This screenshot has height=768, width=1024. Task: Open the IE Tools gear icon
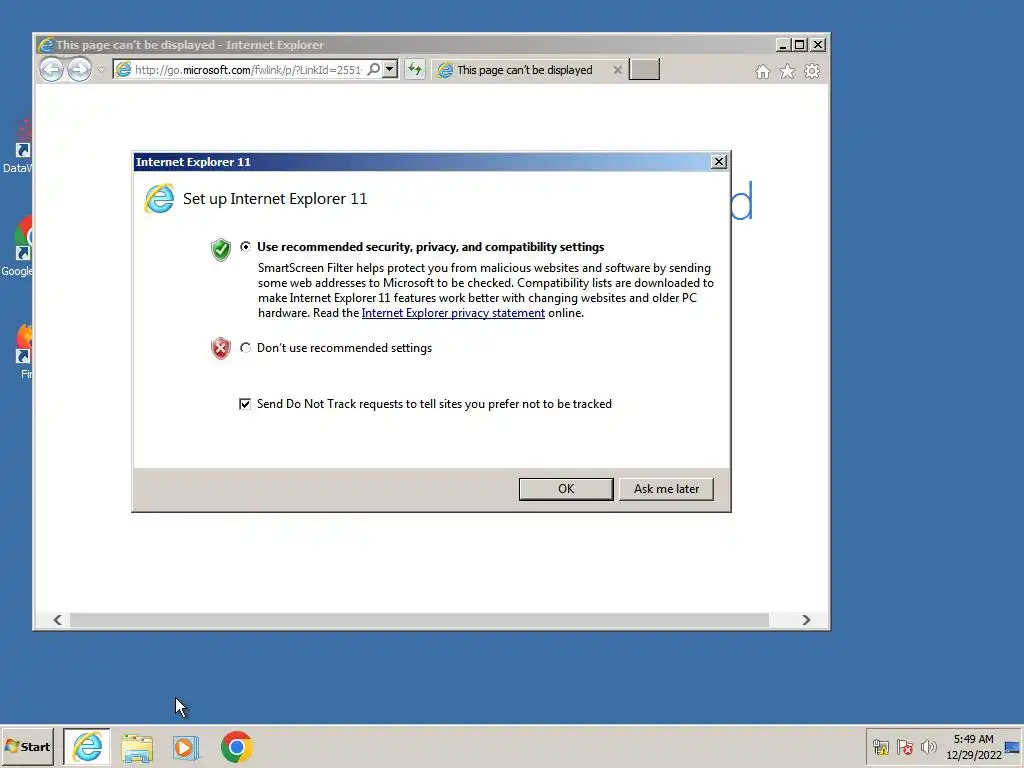tap(812, 71)
